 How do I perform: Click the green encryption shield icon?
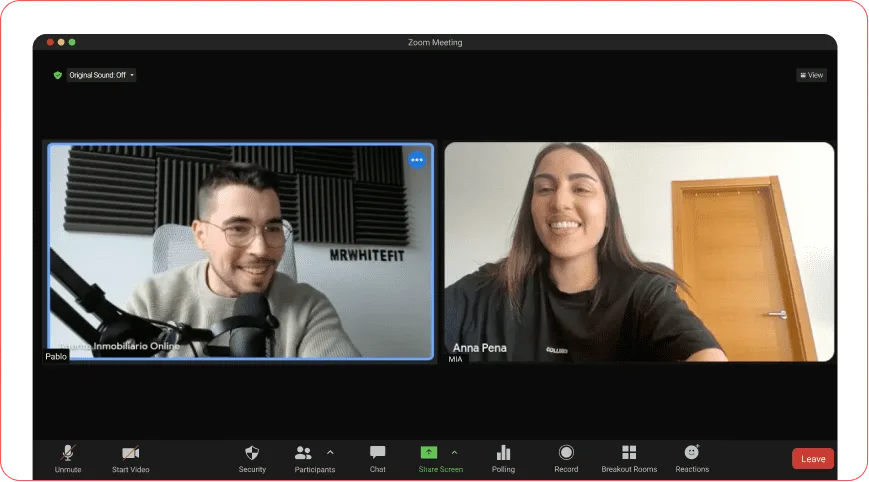58,75
